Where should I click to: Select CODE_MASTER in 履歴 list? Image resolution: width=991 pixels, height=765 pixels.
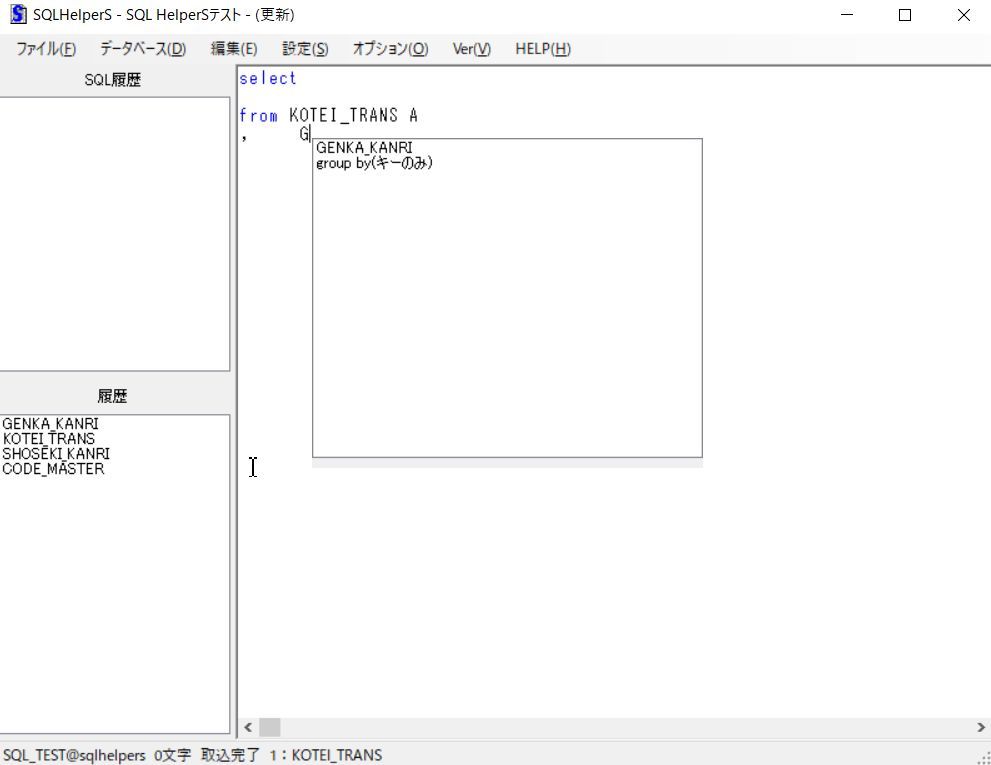(x=54, y=469)
